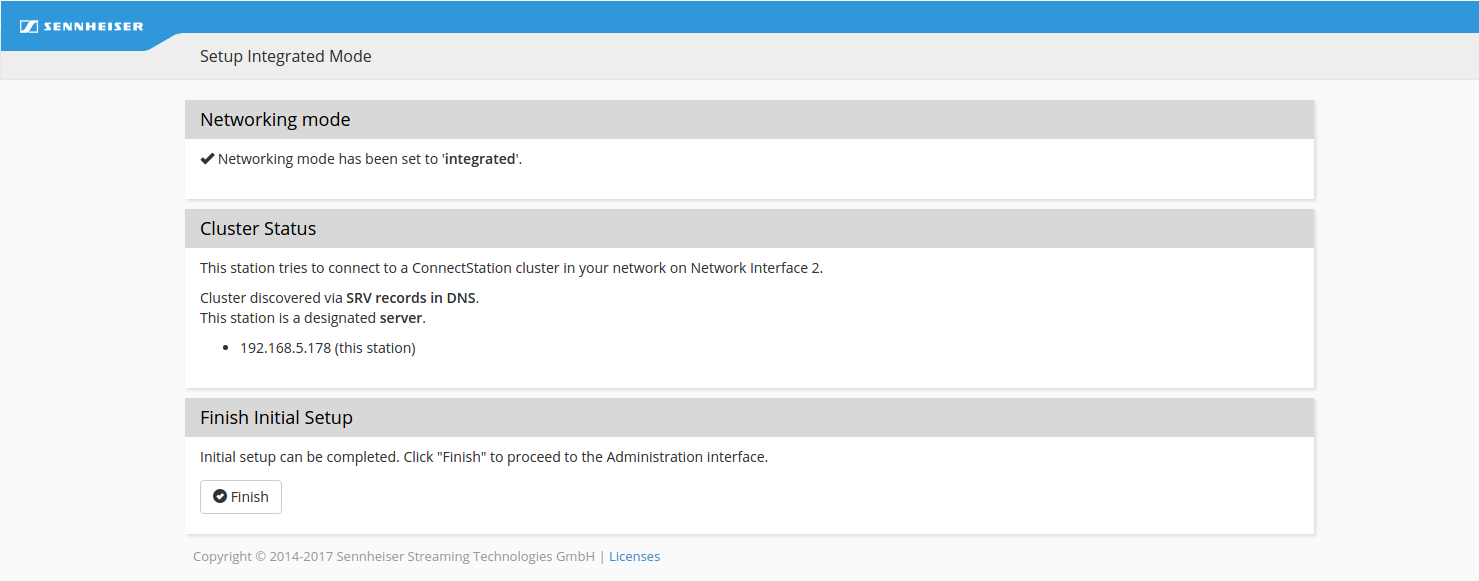Click the SENNHEISER wordmark text
The height and width of the screenshot is (581, 1479).
(x=93, y=27)
